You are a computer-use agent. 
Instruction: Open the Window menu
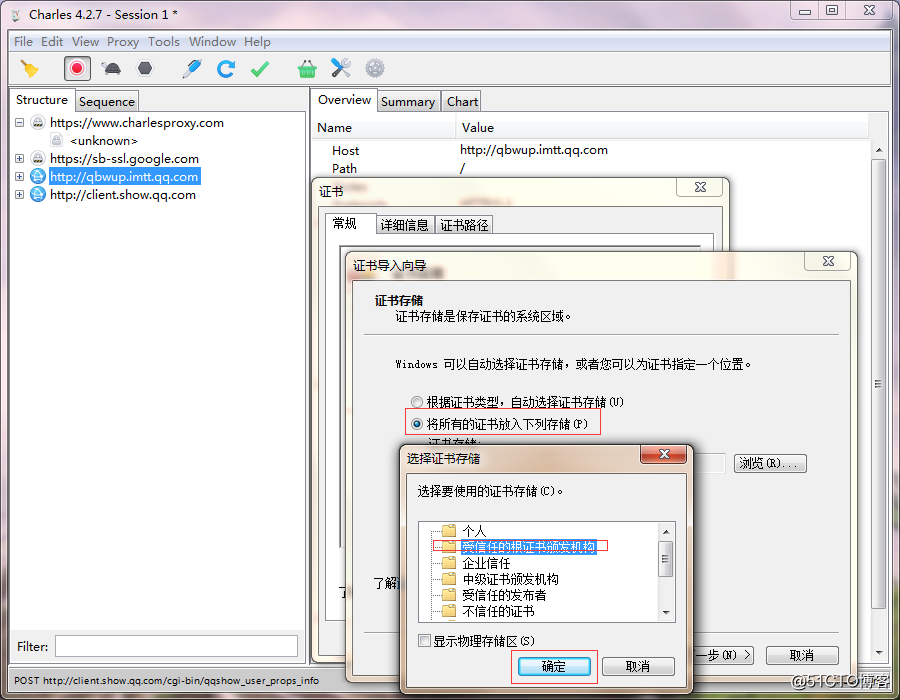tap(212, 42)
